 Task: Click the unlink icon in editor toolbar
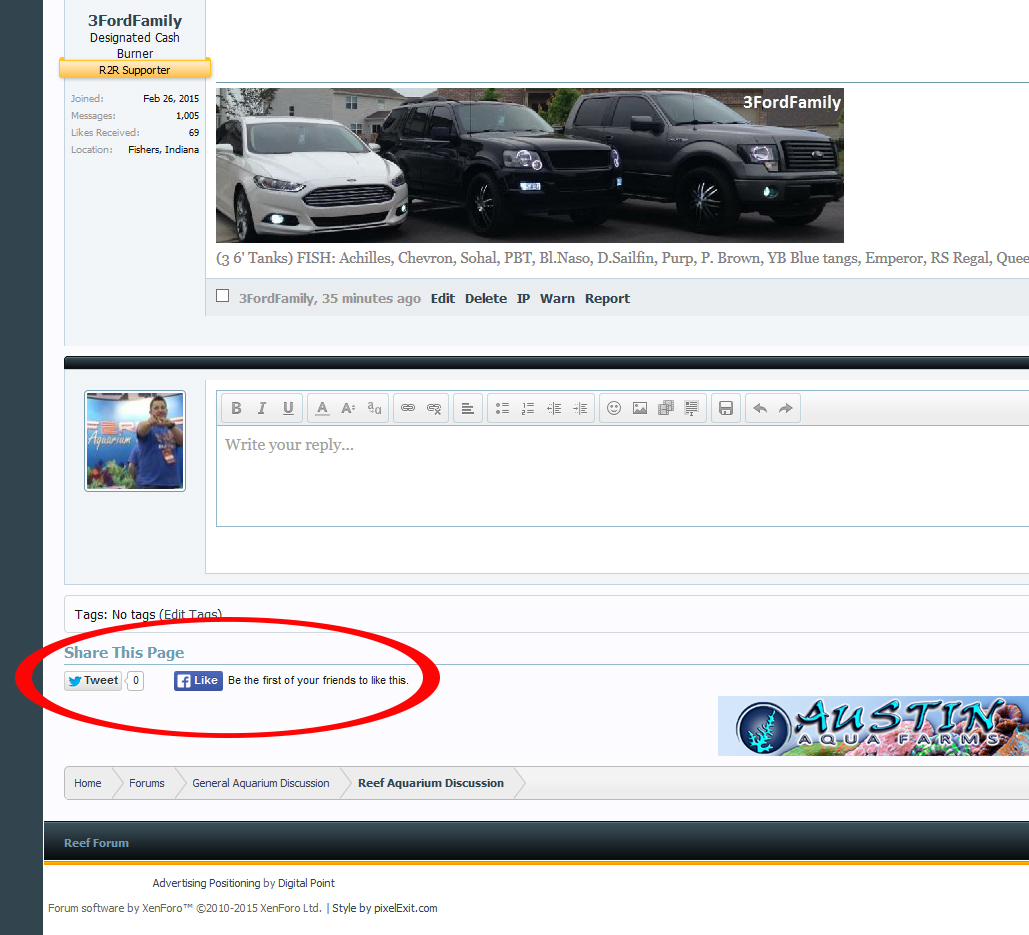pyautogui.click(x=434, y=408)
